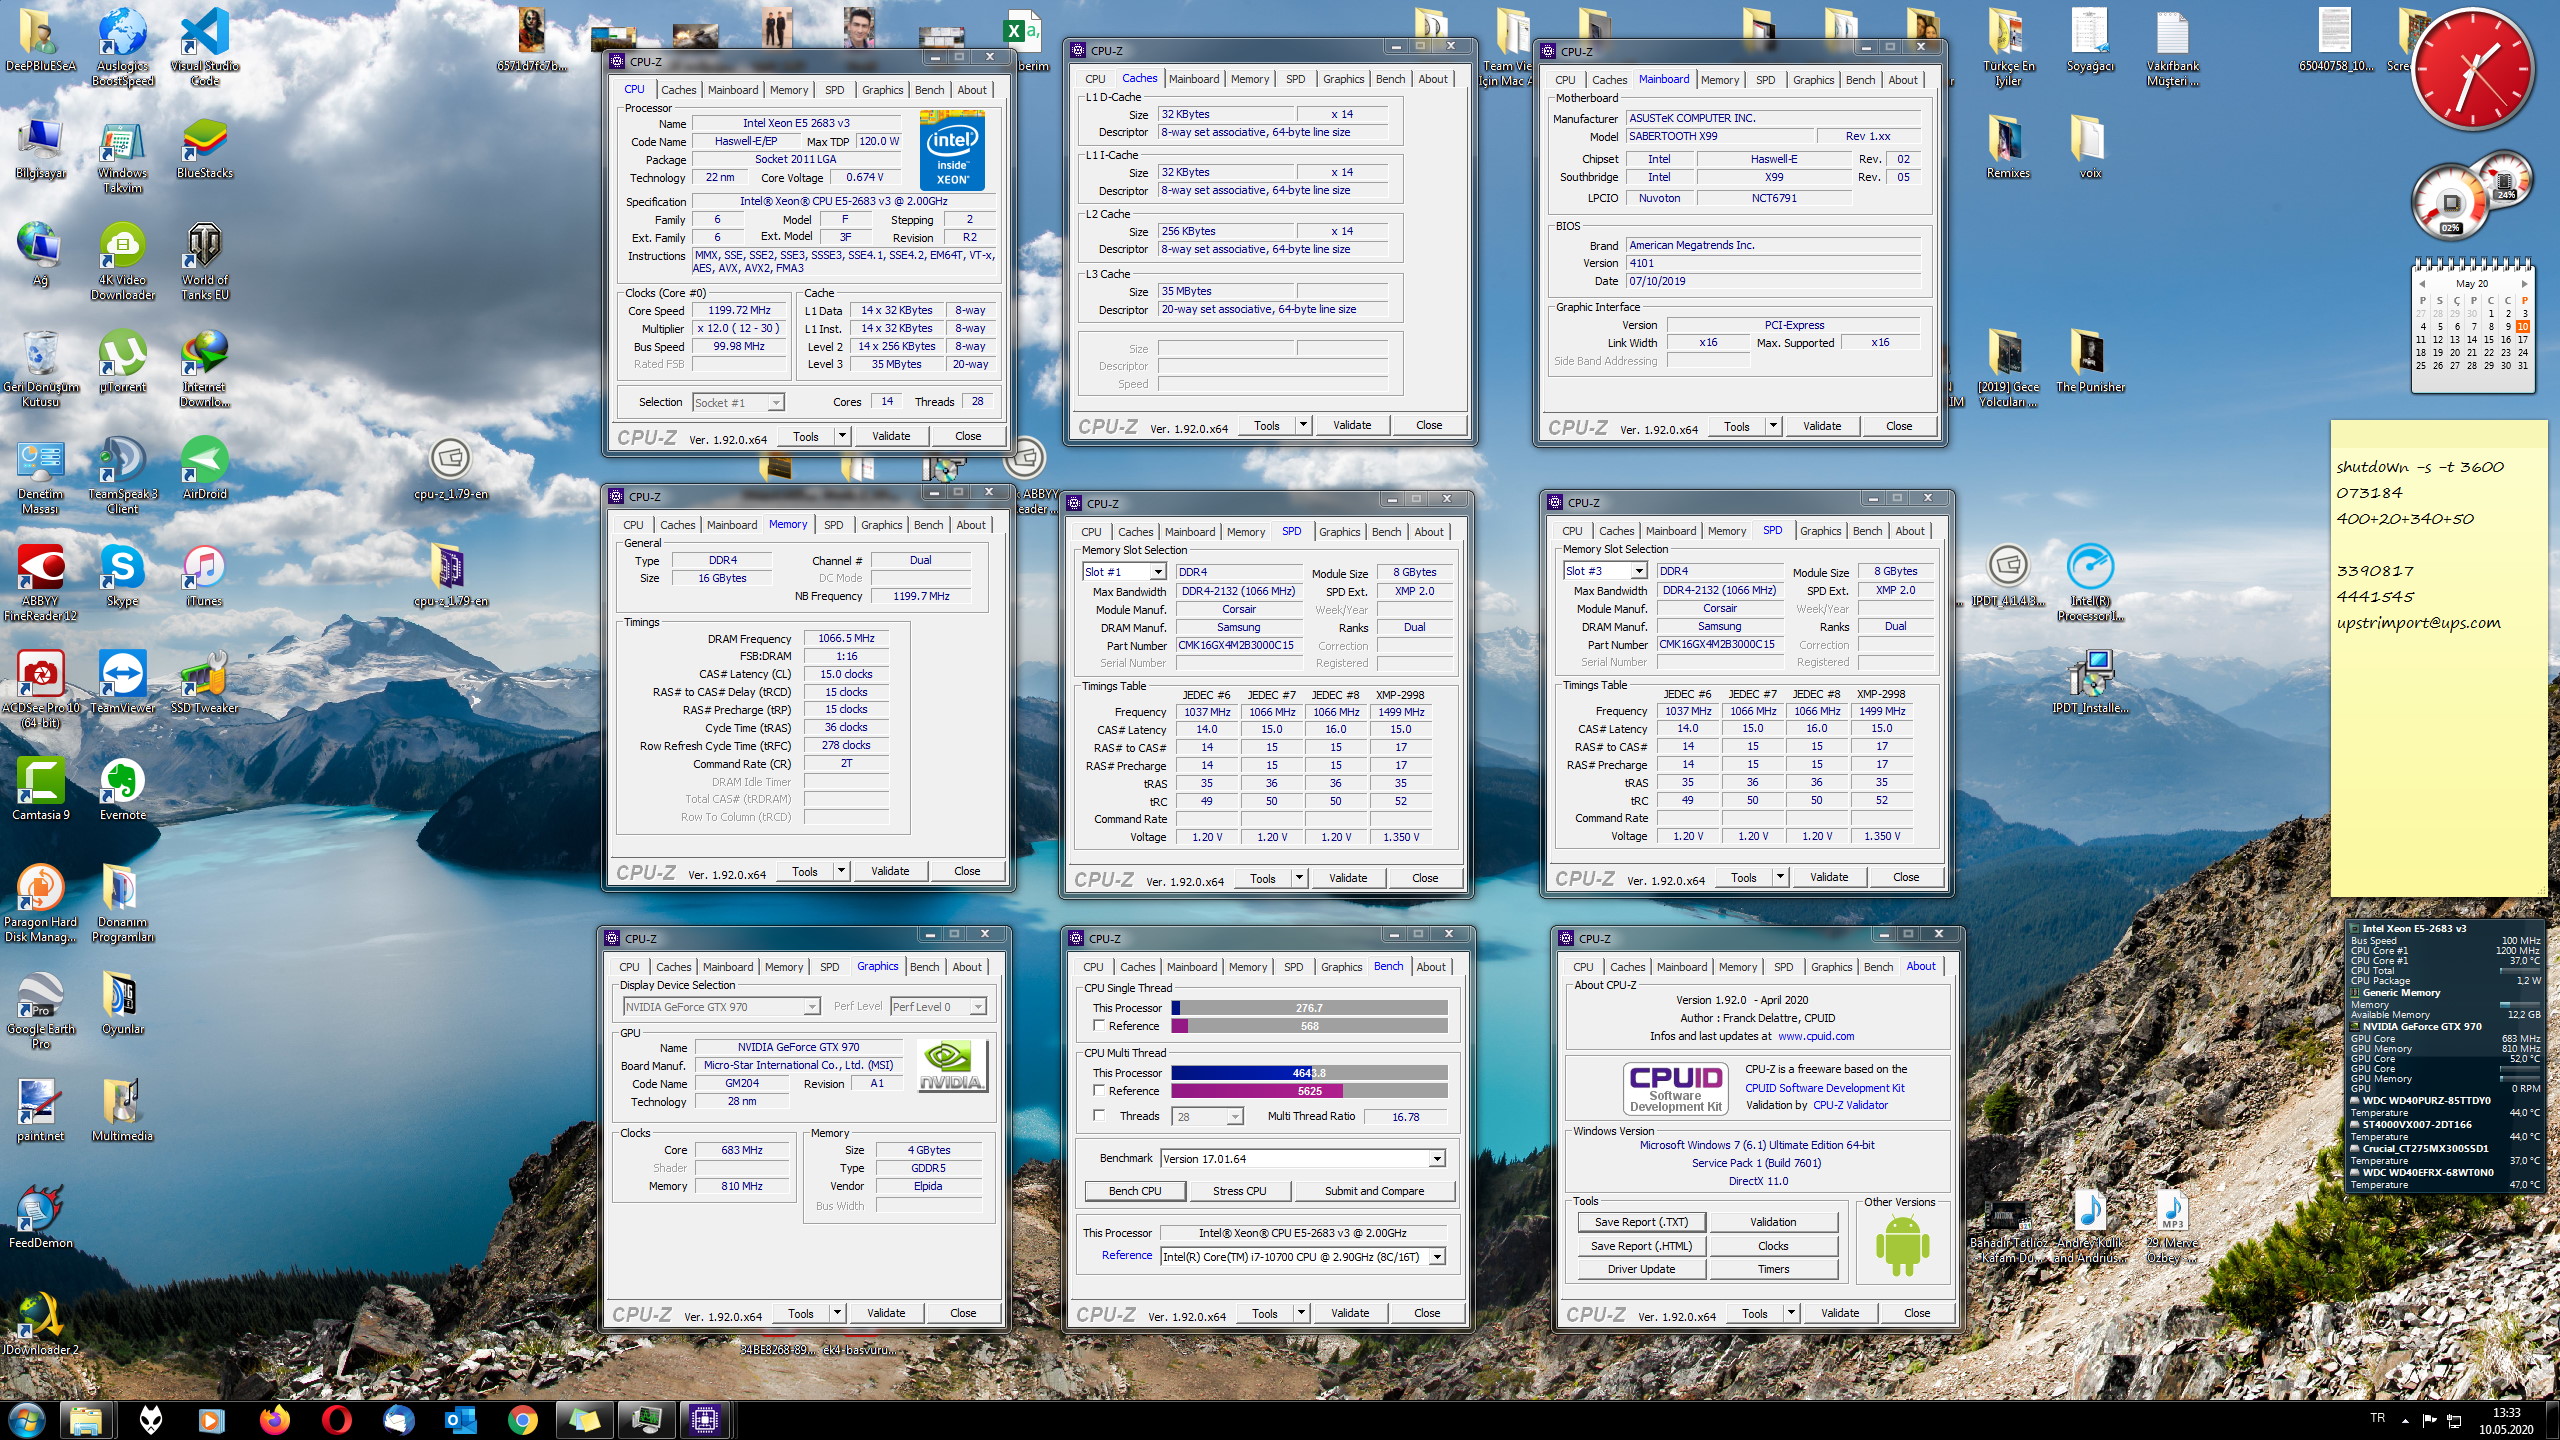The width and height of the screenshot is (2560, 1440).
Task: Tick the Threads checkbox in Bench window
Action: 1100,1116
